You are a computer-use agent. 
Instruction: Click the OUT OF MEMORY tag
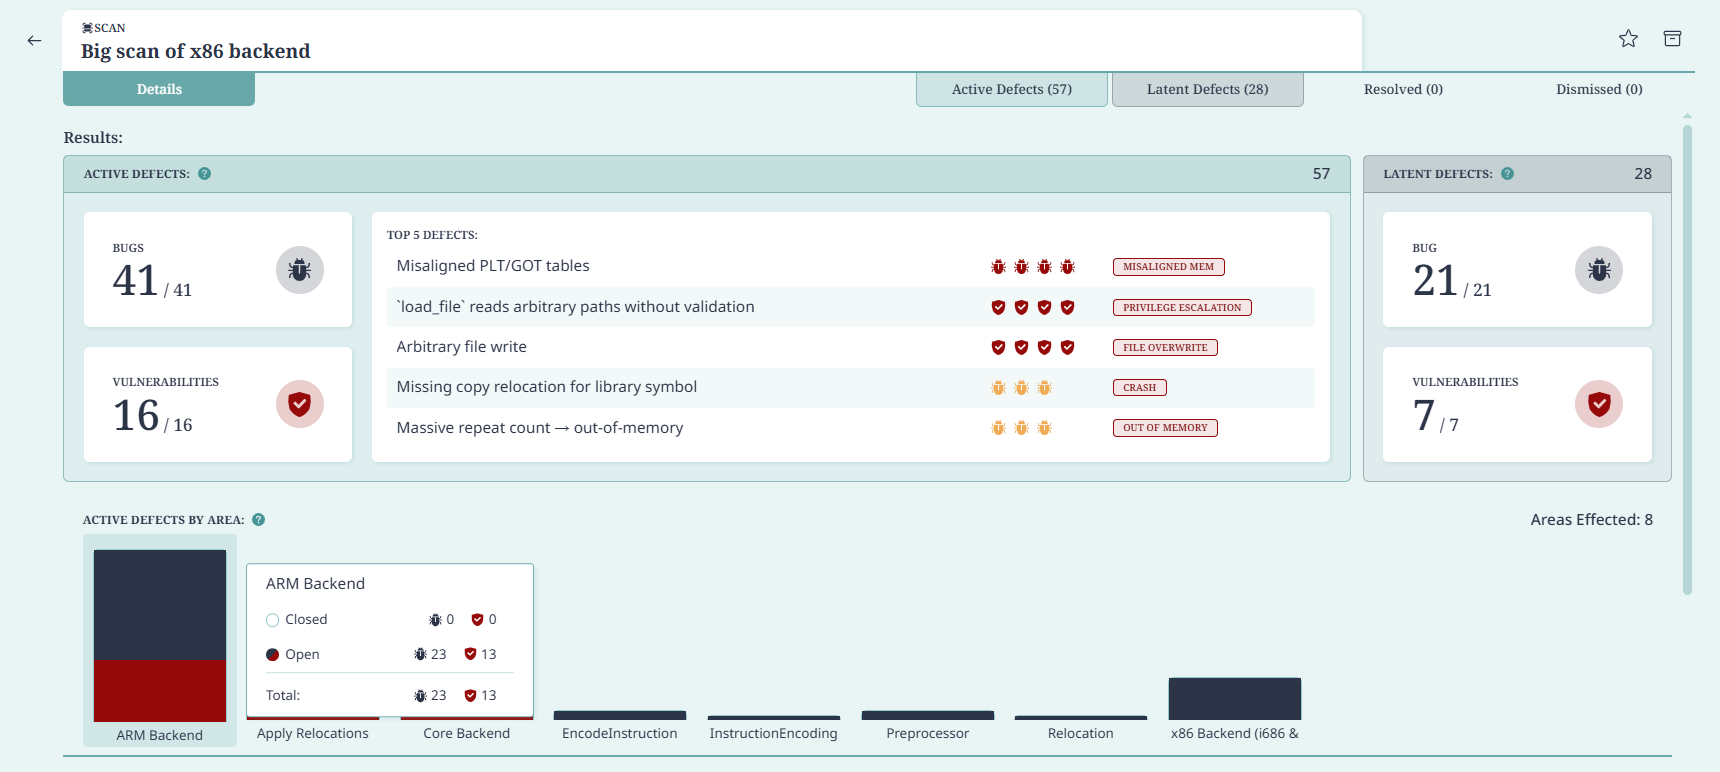tap(1165, 428)
